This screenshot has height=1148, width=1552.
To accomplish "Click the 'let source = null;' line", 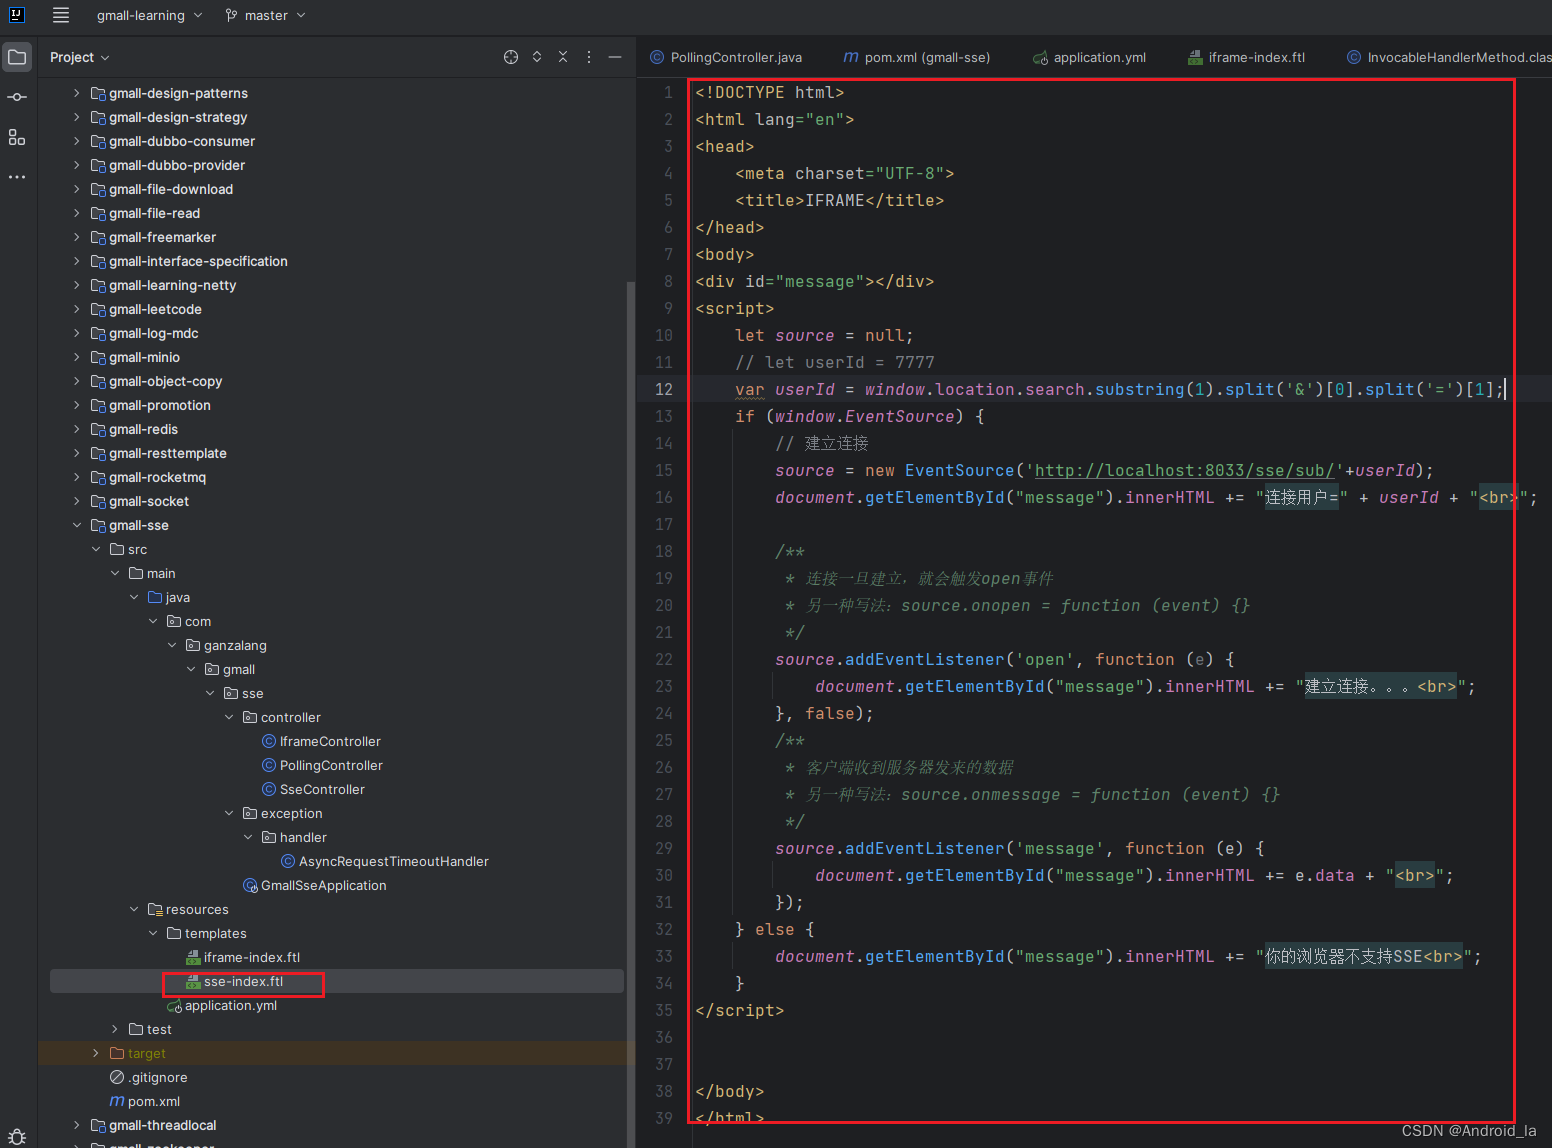I will (824, 335).
